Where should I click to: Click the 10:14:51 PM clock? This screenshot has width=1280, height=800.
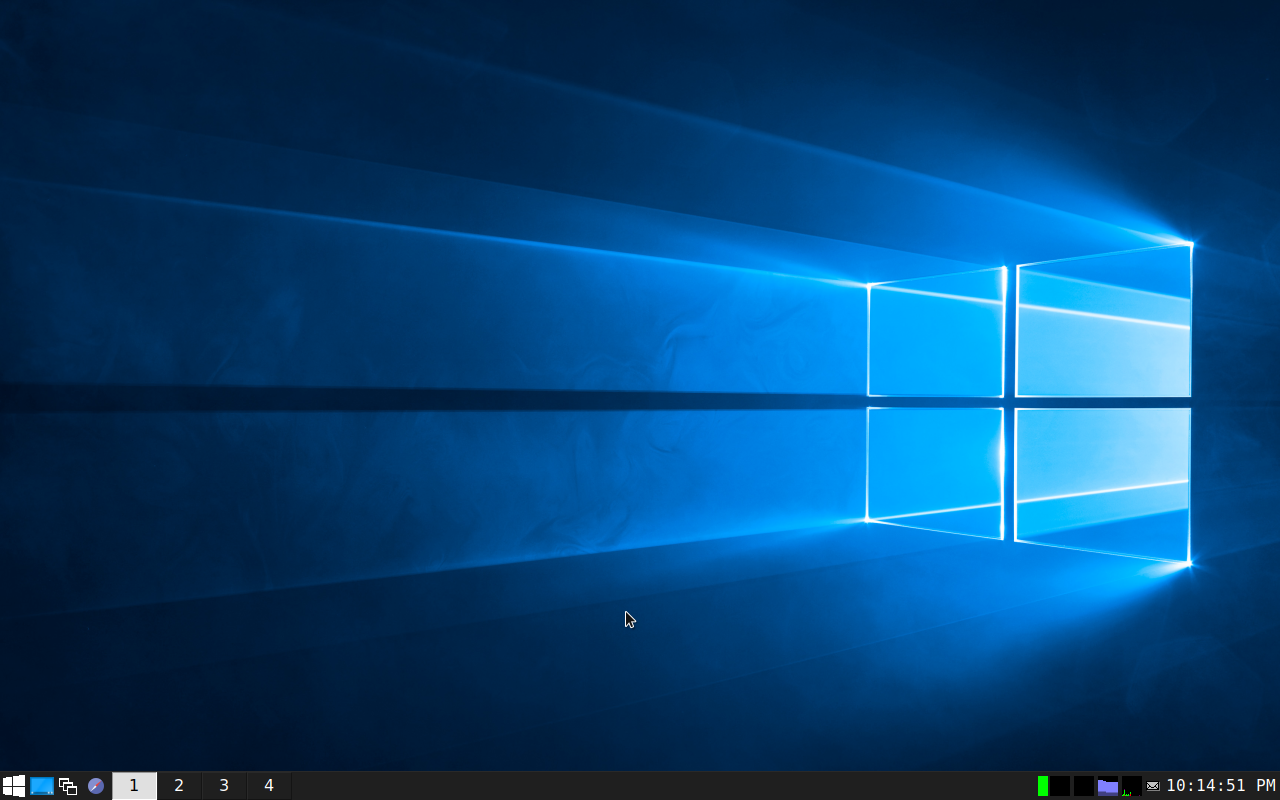click(x=1221, y=786)
